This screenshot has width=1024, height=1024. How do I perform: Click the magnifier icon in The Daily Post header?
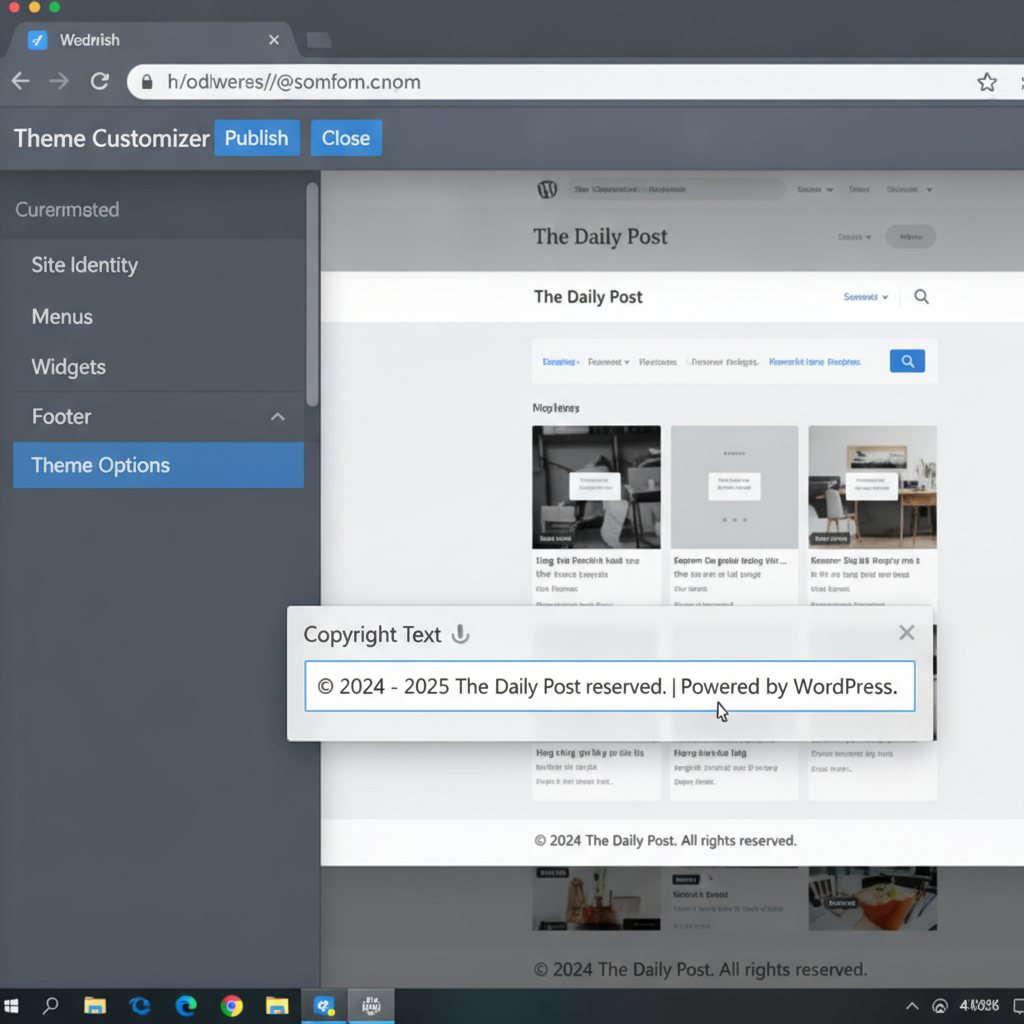click(921, 296)
